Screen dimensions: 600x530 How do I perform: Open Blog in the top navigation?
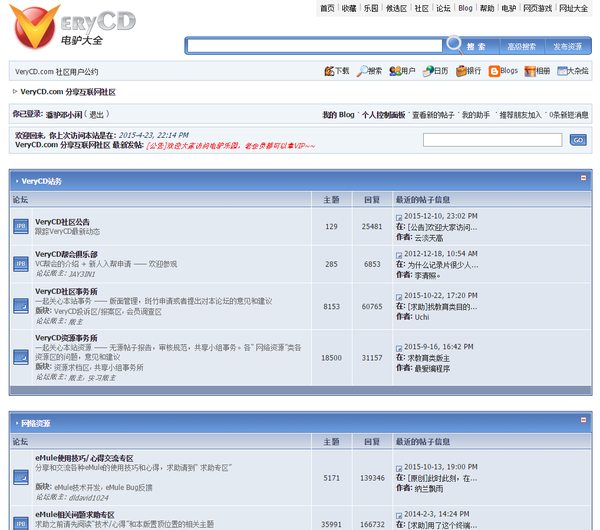tap(465, 8)
